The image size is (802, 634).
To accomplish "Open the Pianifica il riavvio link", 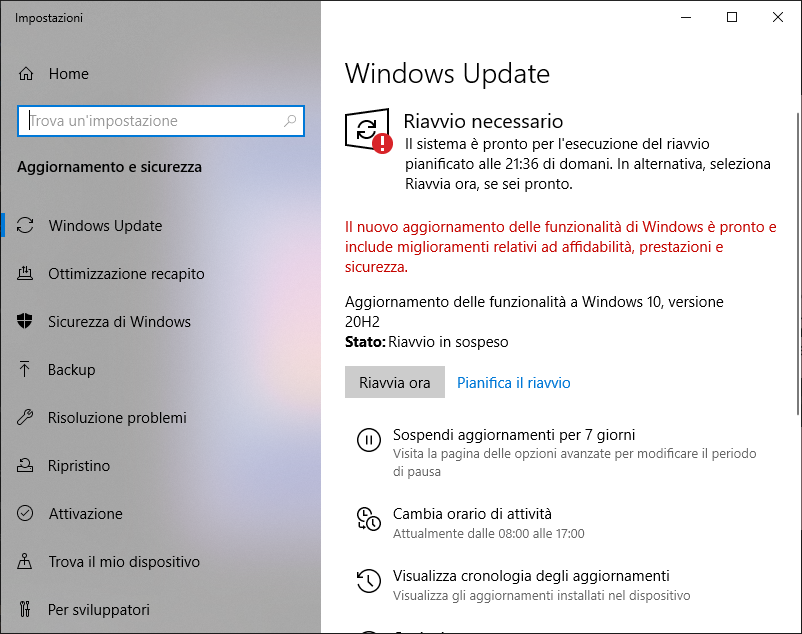I will 514,382.
